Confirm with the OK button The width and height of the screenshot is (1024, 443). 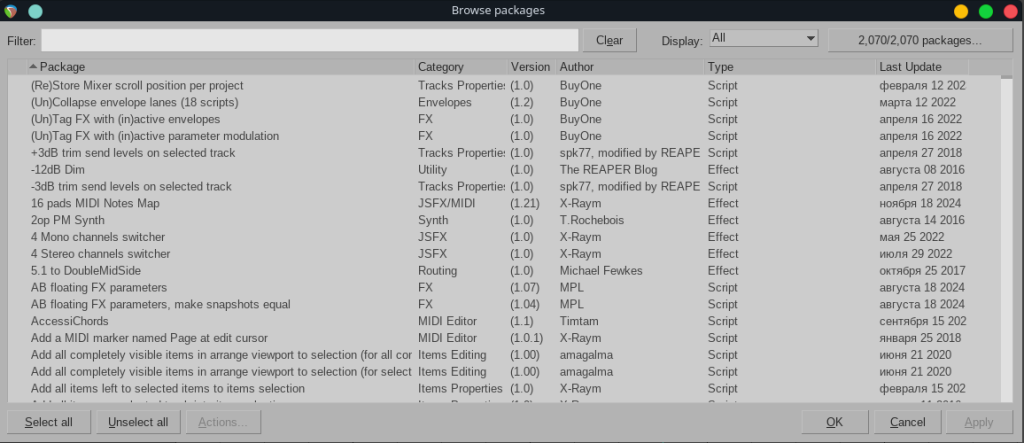[x=833, y=422]
